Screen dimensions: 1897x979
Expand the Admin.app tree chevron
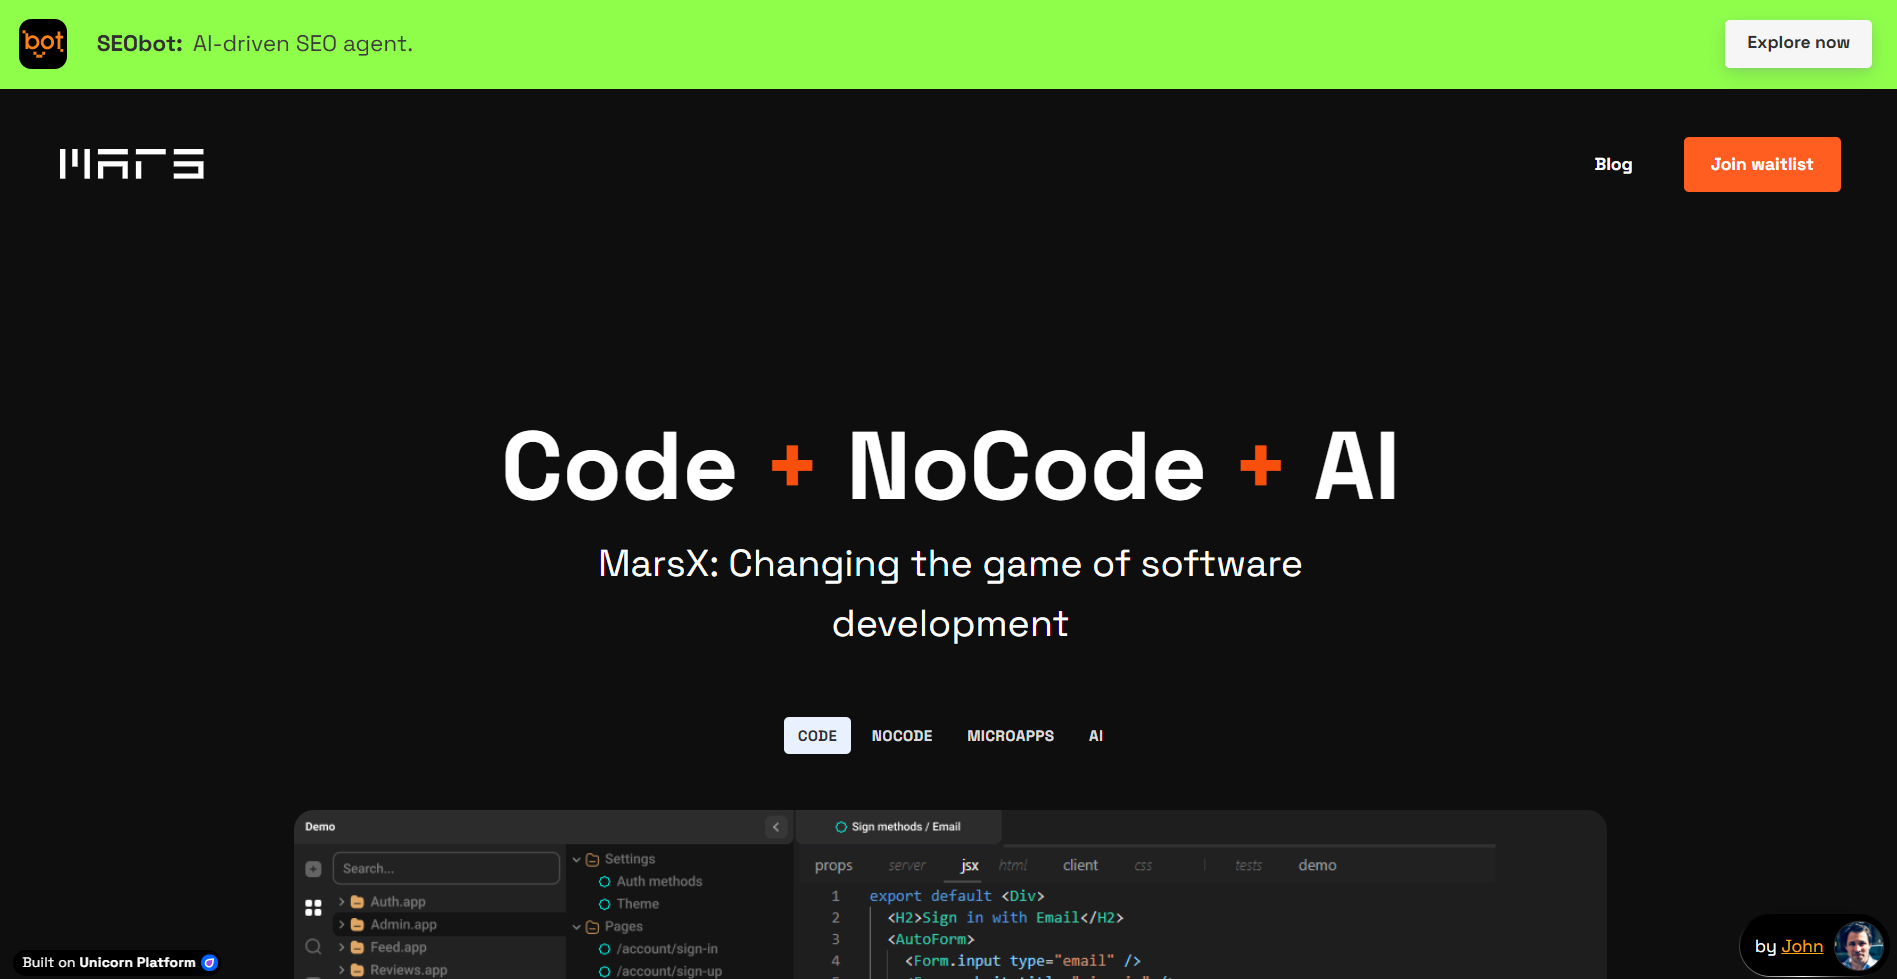(x=341, y=925)
